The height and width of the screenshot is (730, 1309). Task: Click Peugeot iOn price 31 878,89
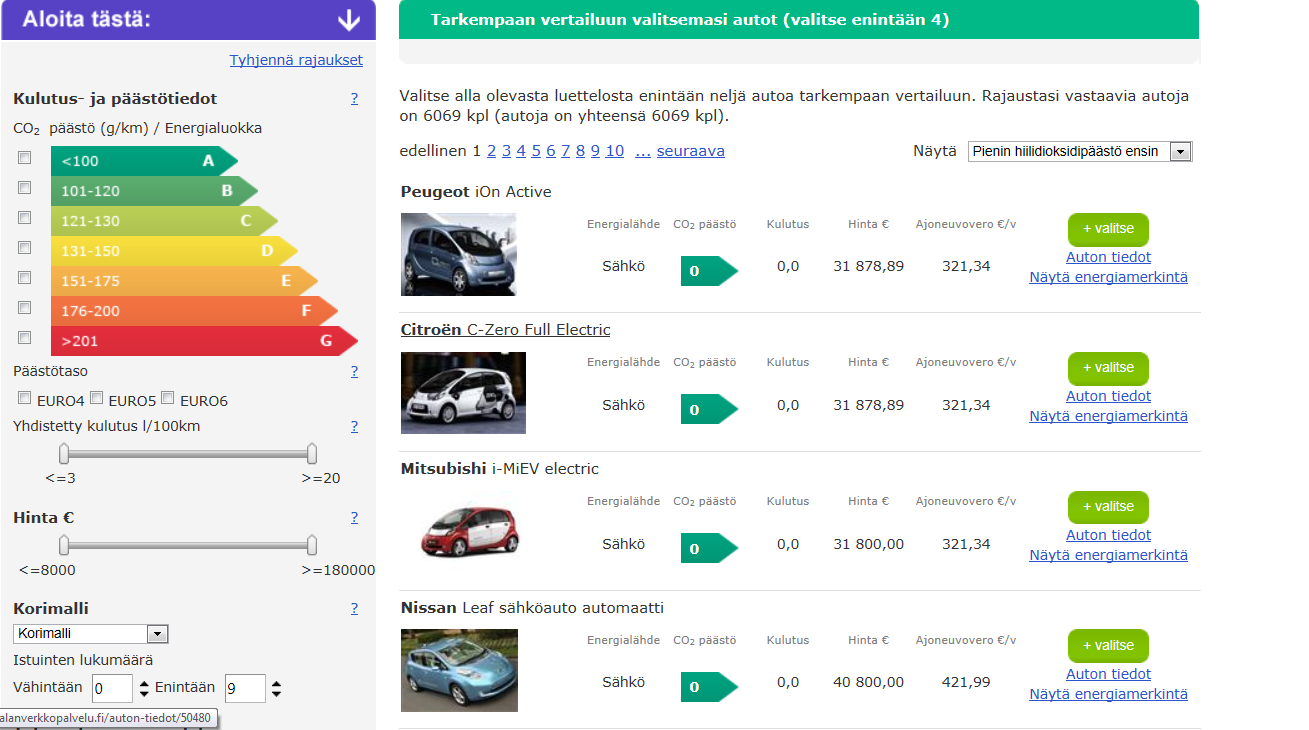[868, 266]
